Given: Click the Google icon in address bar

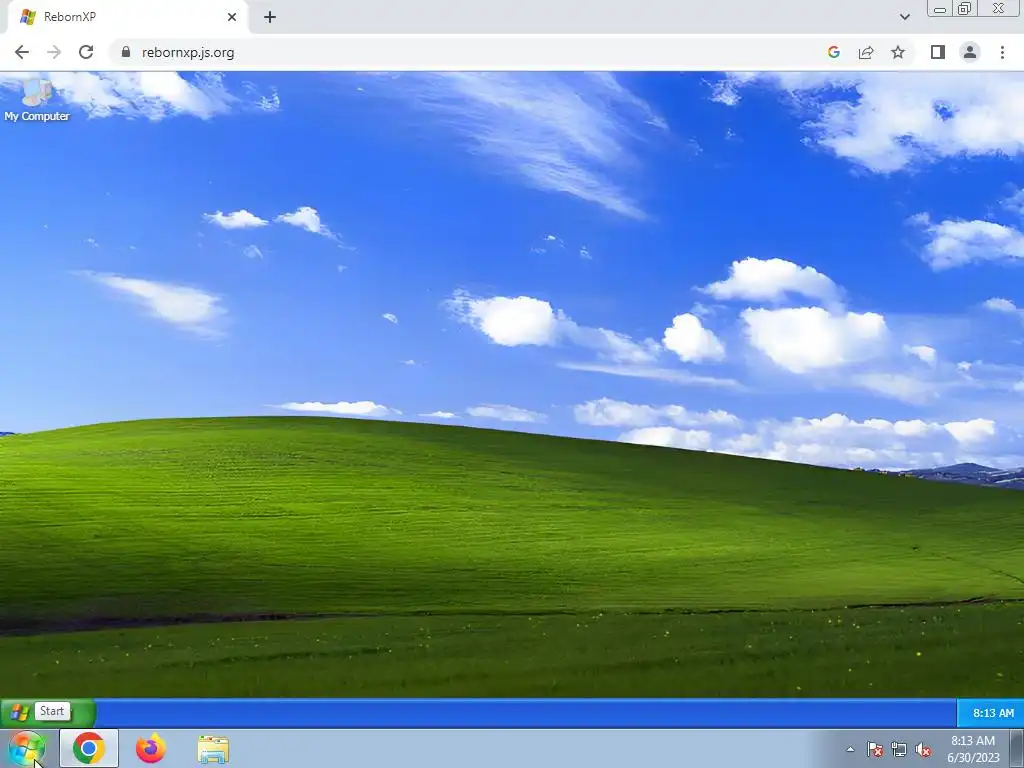Looking at the screenshot, I should point(833,52).
